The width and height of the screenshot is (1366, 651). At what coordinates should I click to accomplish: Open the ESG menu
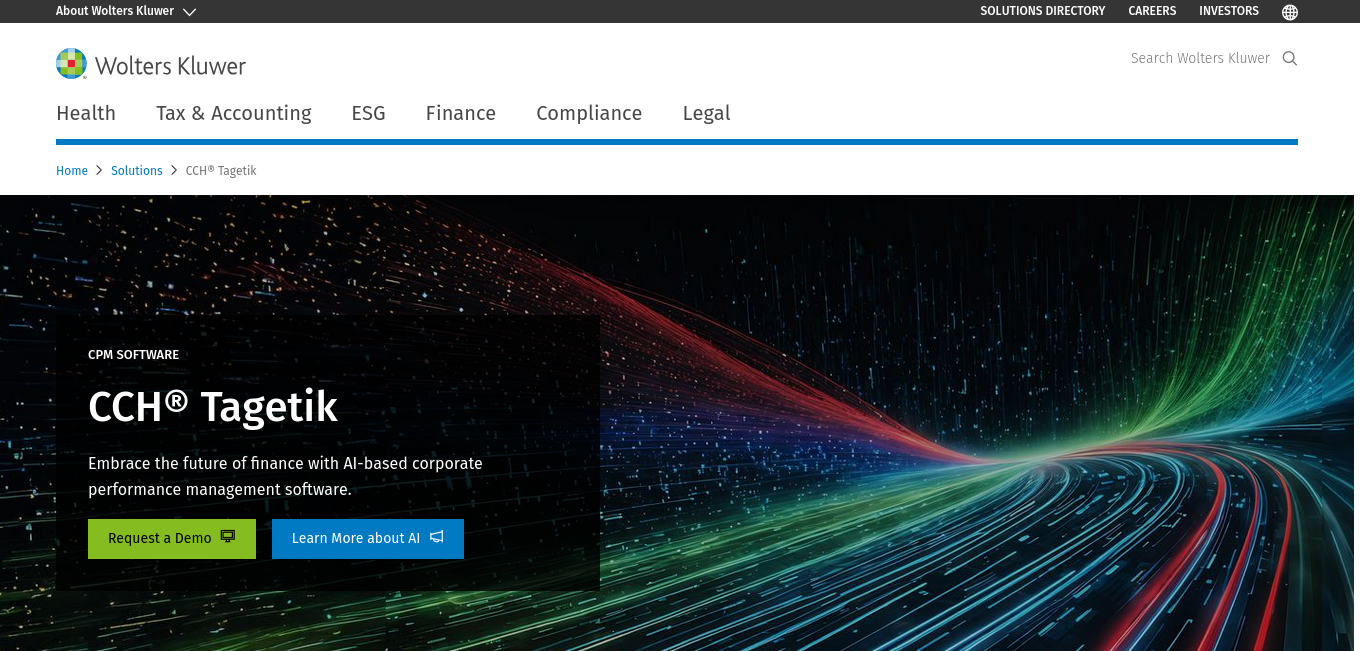[368, 113]
